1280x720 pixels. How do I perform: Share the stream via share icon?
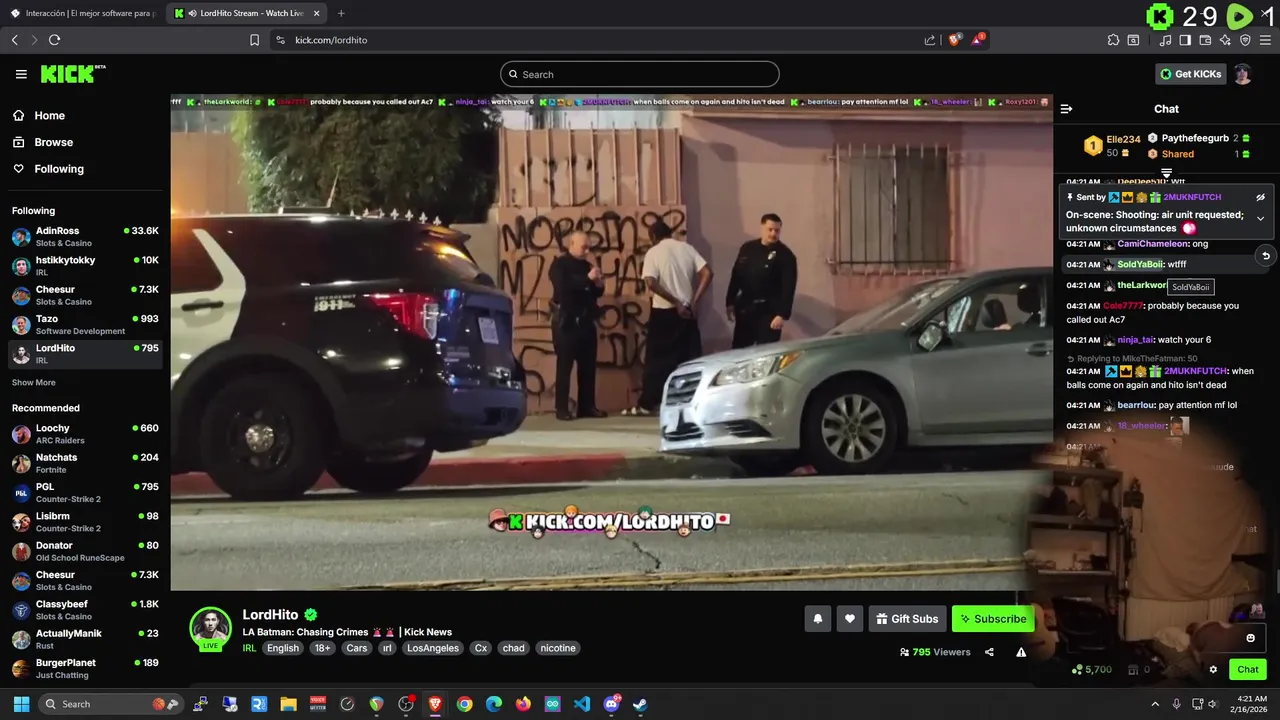coord(989,652)
